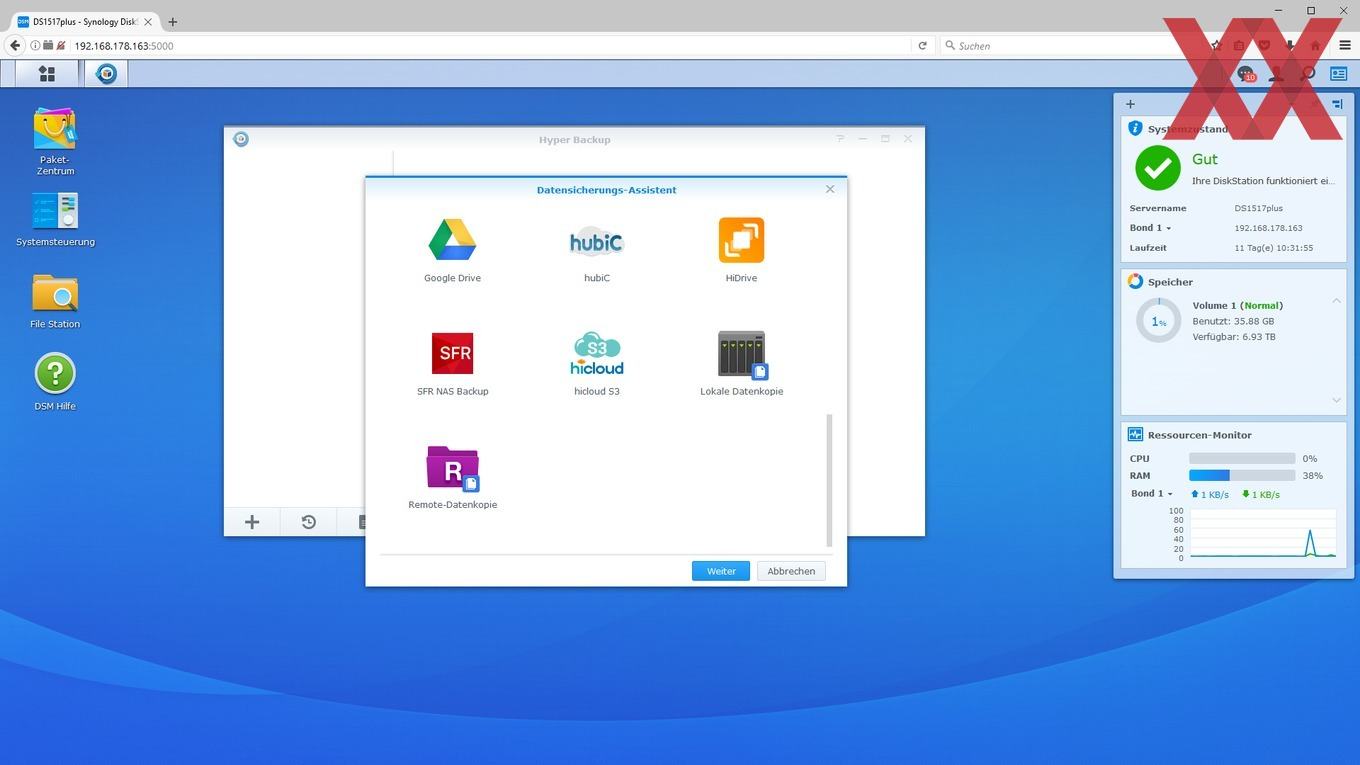
Task: Click Laufzeit value 11 Tag(e) 10:31:55
Action: (1274, 248)
